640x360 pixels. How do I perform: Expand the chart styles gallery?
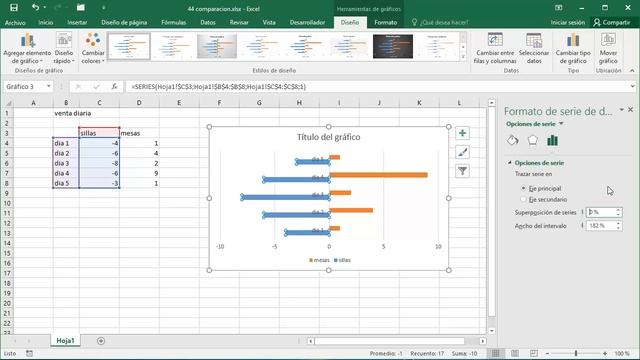coord(463,57)
